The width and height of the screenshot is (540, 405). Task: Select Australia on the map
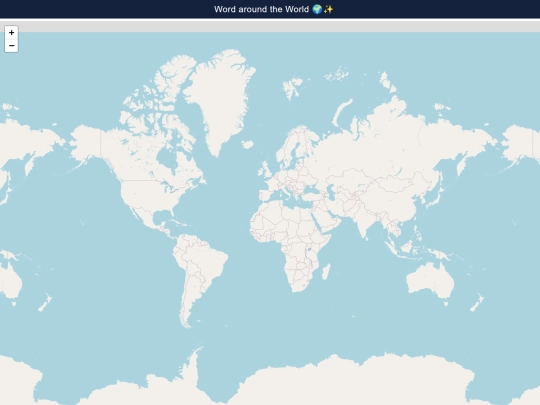430,282
